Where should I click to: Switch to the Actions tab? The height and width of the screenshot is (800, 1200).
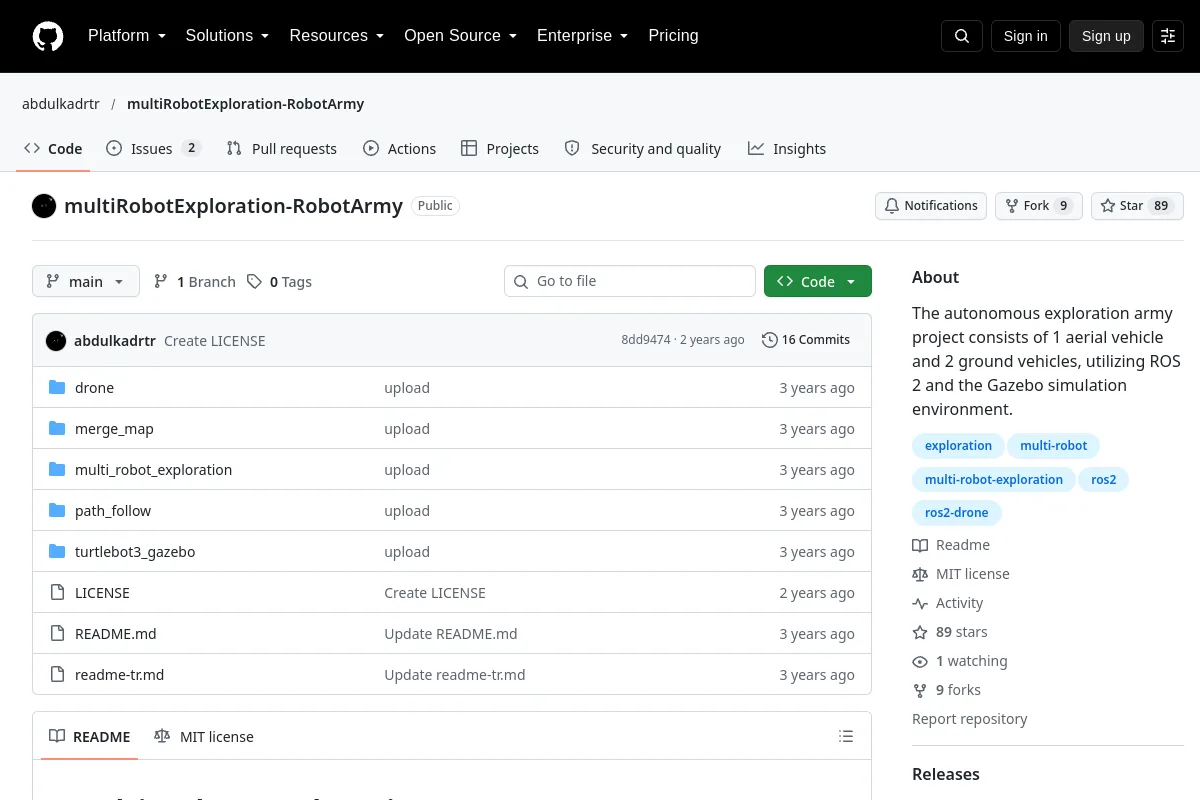click(x=400, y=149)
